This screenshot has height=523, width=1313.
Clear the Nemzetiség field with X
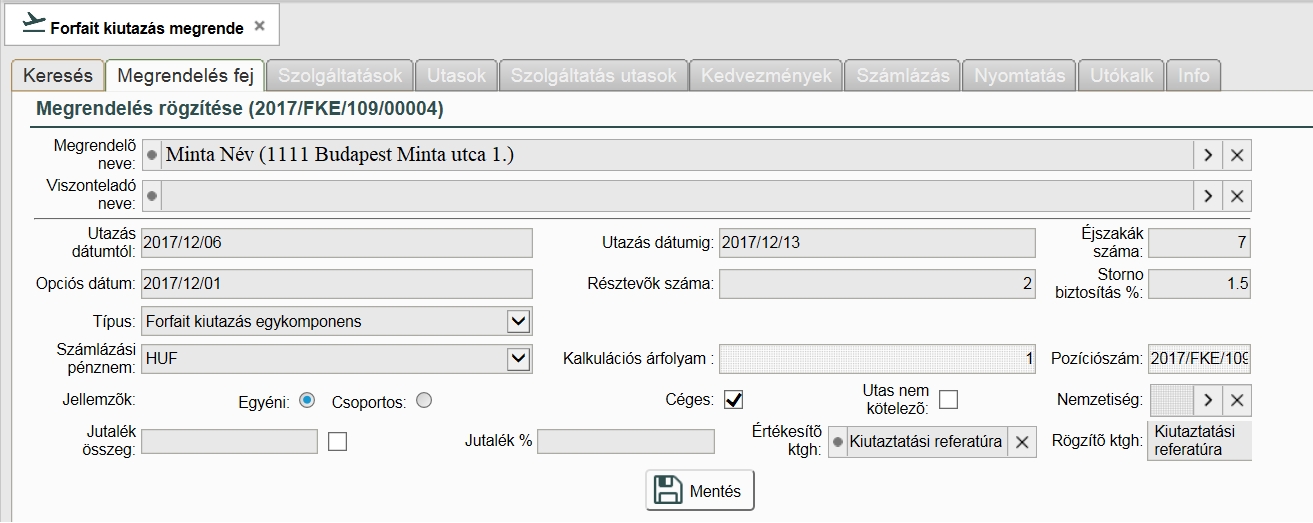(1237, 400)
